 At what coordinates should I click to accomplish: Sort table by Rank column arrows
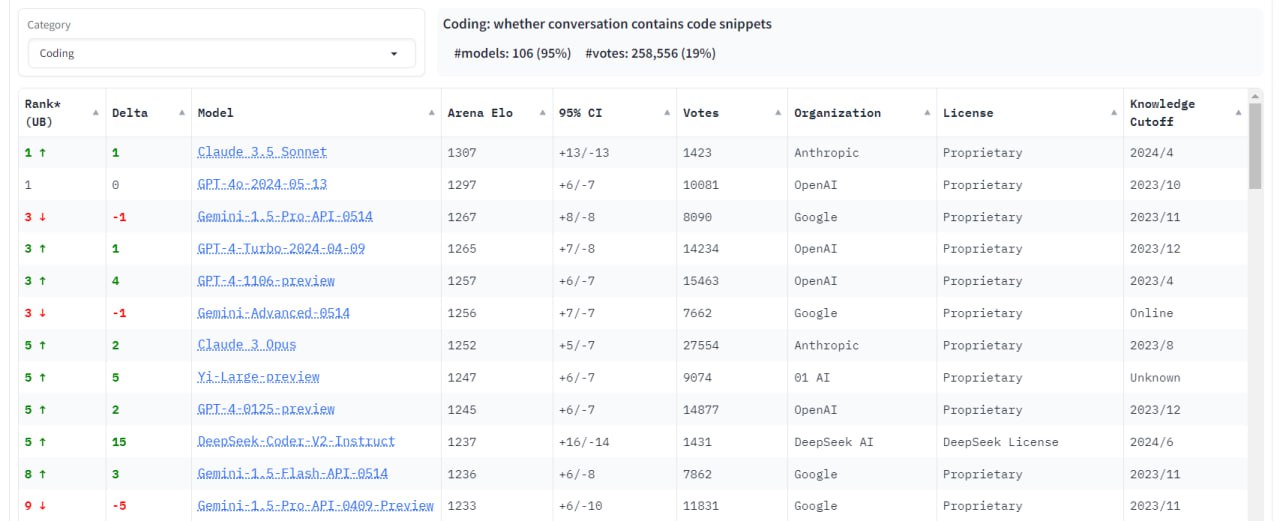pos(96,113)
